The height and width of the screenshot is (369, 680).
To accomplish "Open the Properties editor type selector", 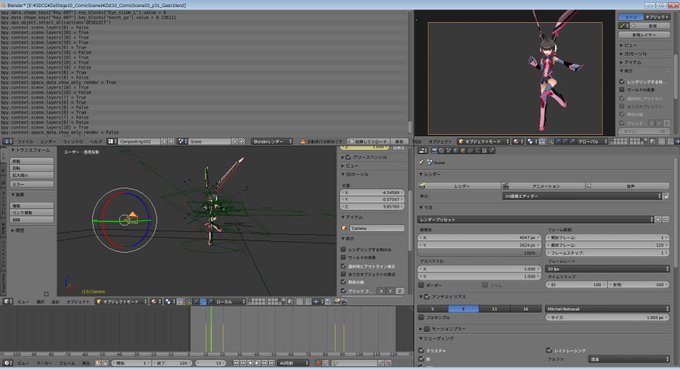I will (x=422, y=150).
